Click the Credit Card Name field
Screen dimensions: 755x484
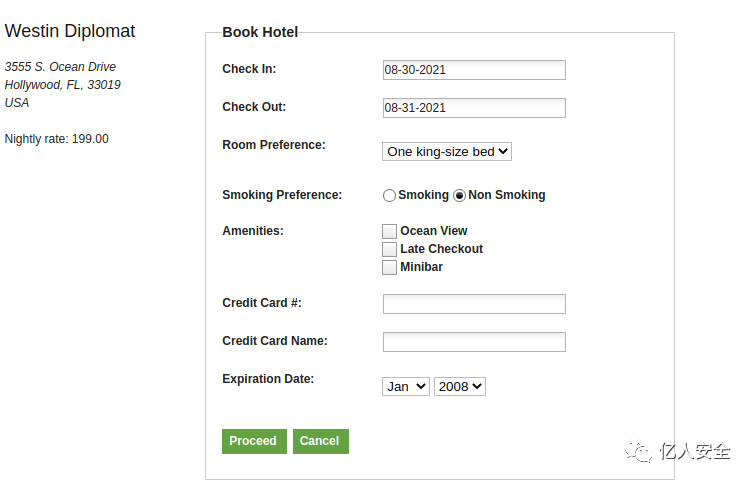(x=474, y=342)
